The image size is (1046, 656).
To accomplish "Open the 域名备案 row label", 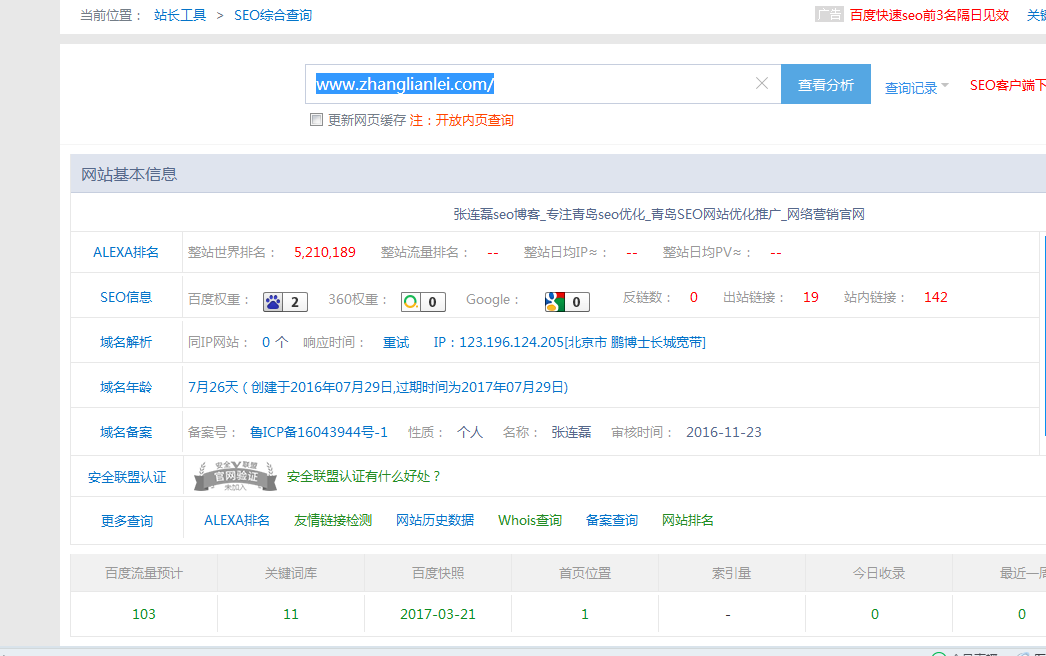I will click(126, 432).
